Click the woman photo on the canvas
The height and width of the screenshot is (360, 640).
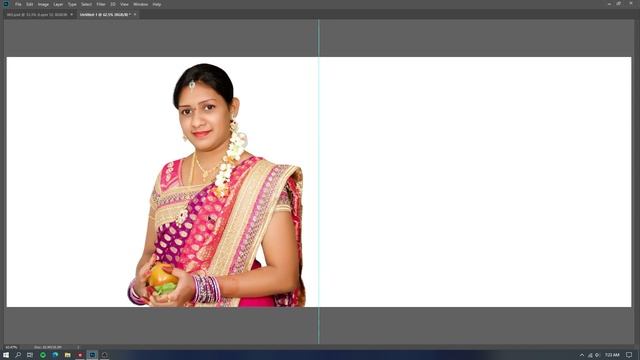(216, 186)
